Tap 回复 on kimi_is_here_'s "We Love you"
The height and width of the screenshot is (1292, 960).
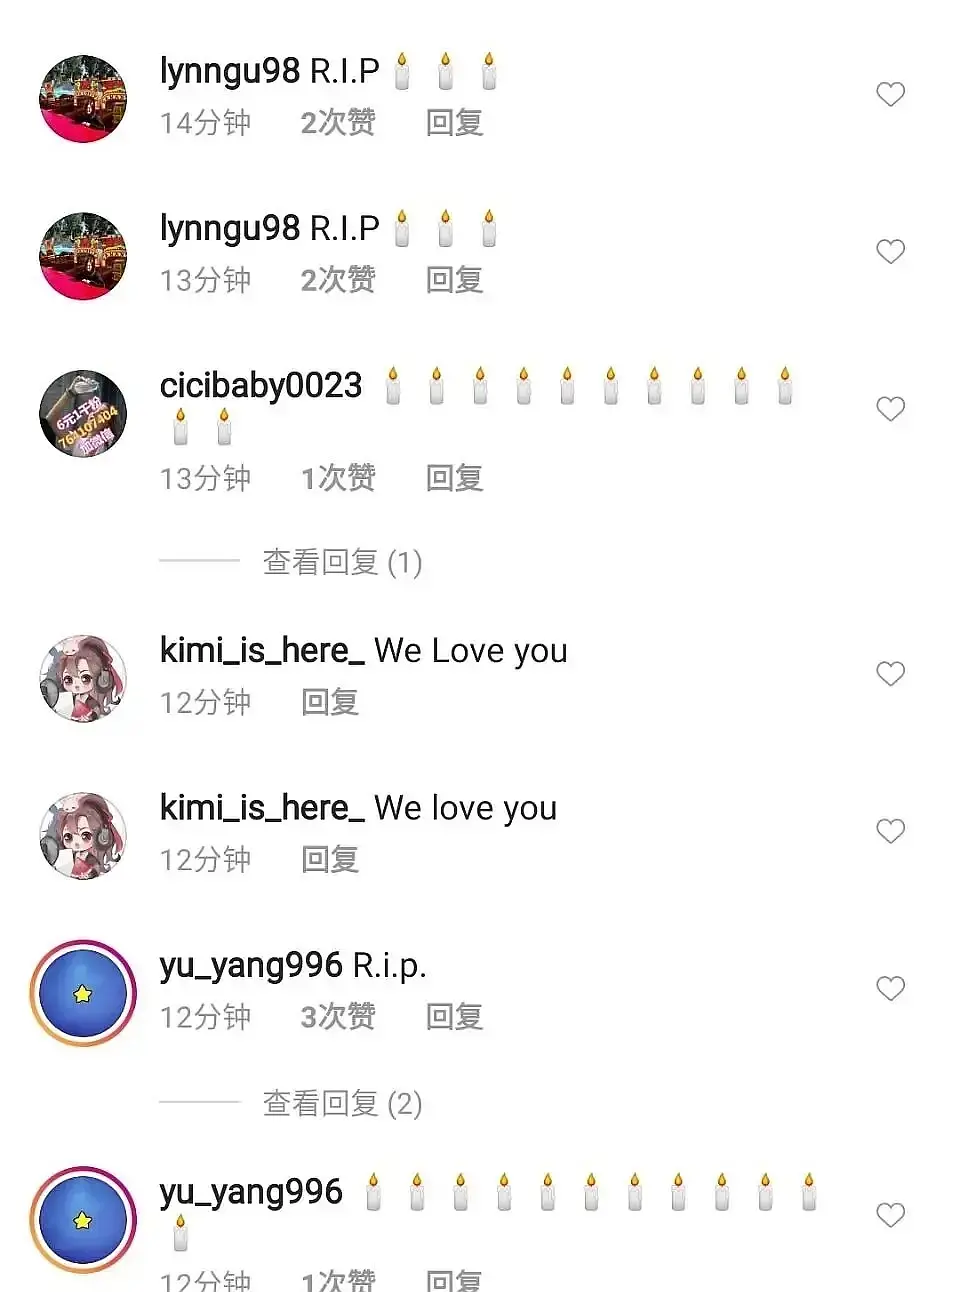click(330, 702)
